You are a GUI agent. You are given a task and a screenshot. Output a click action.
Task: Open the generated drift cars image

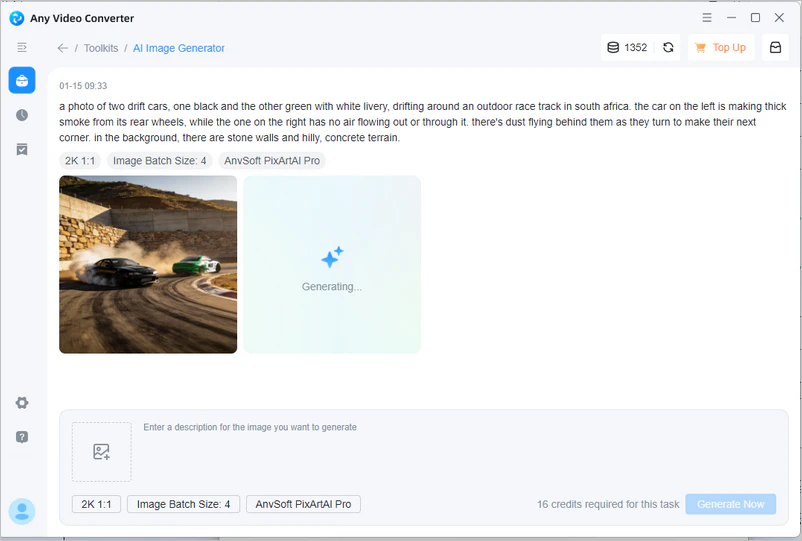click(x=148, y=264)
